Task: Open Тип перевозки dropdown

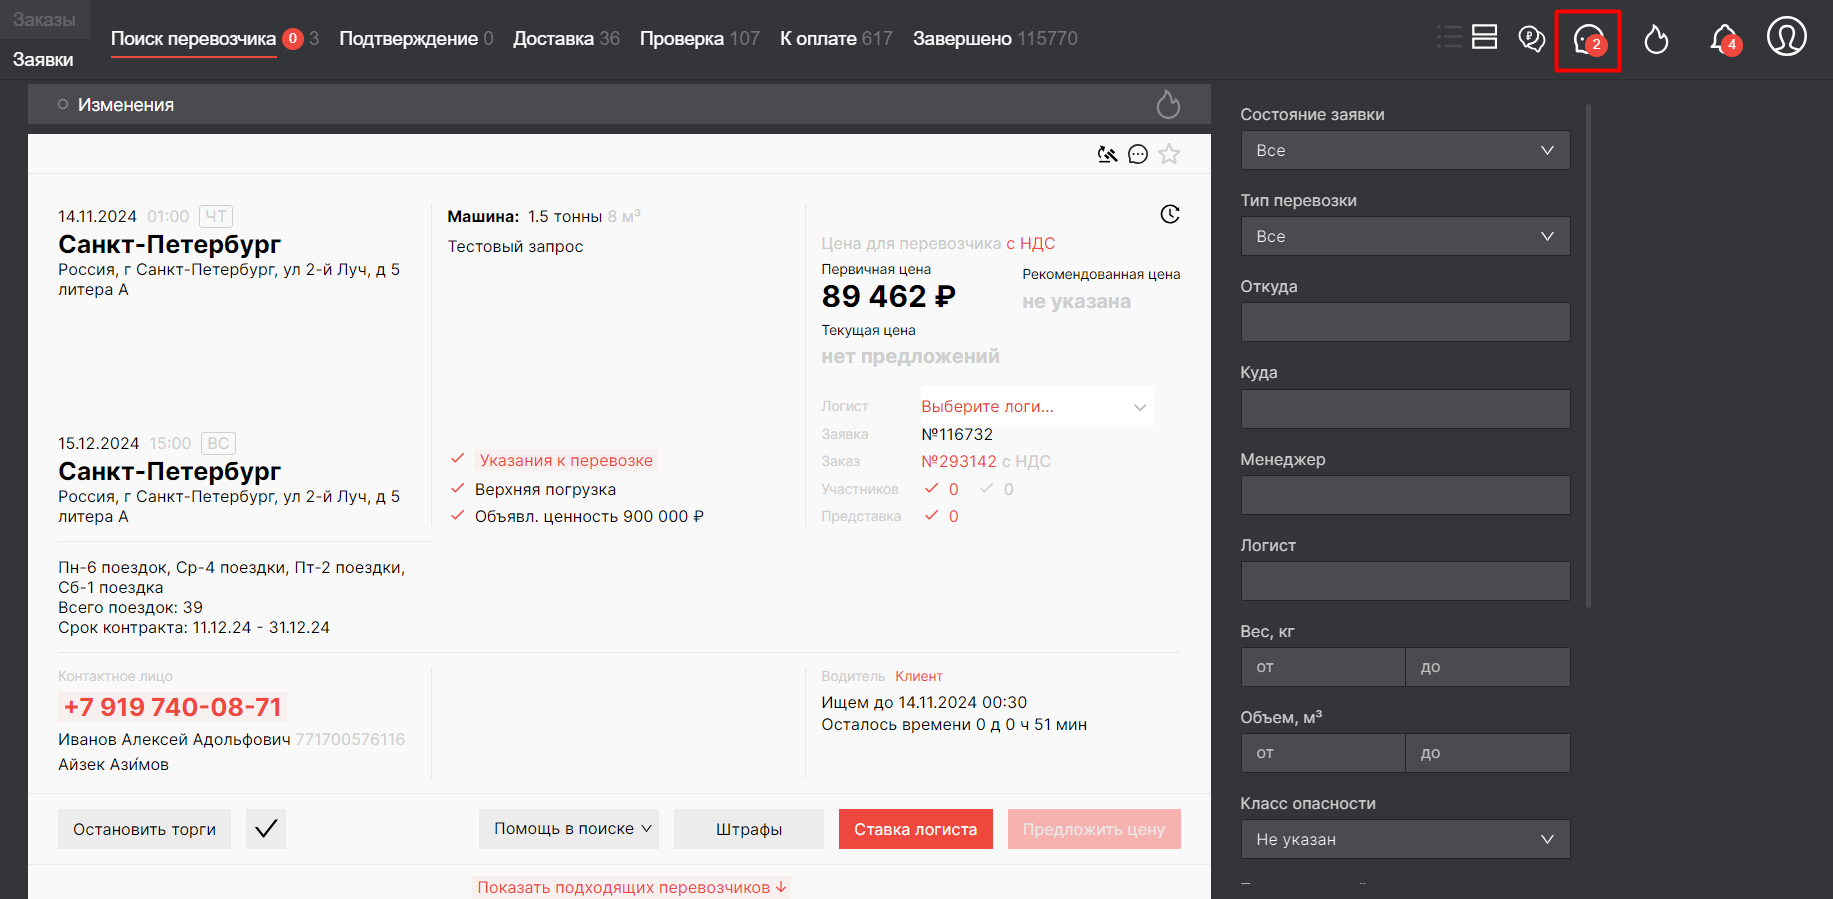Action: click(x=1405, y=236)
